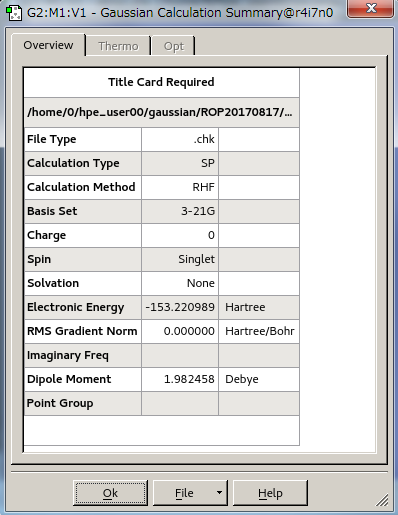This screenshot has width=398, height=515.
Task: Select the '.chk' value cell
Action: [180, 139]
